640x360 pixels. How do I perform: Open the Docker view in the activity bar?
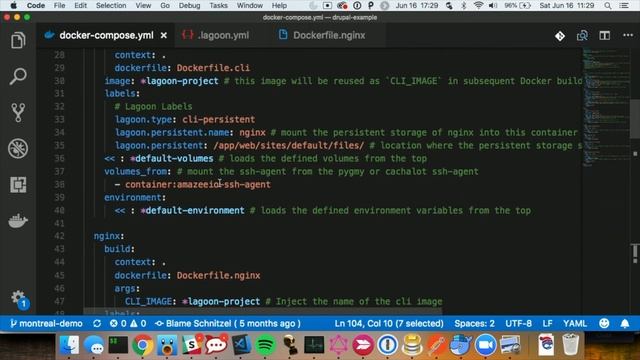(18, 221)
